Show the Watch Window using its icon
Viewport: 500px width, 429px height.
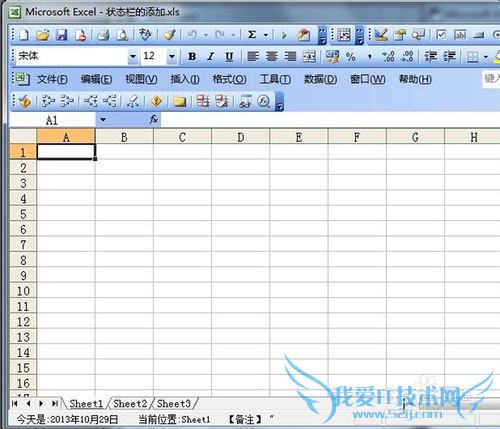[x=245, y=101]
